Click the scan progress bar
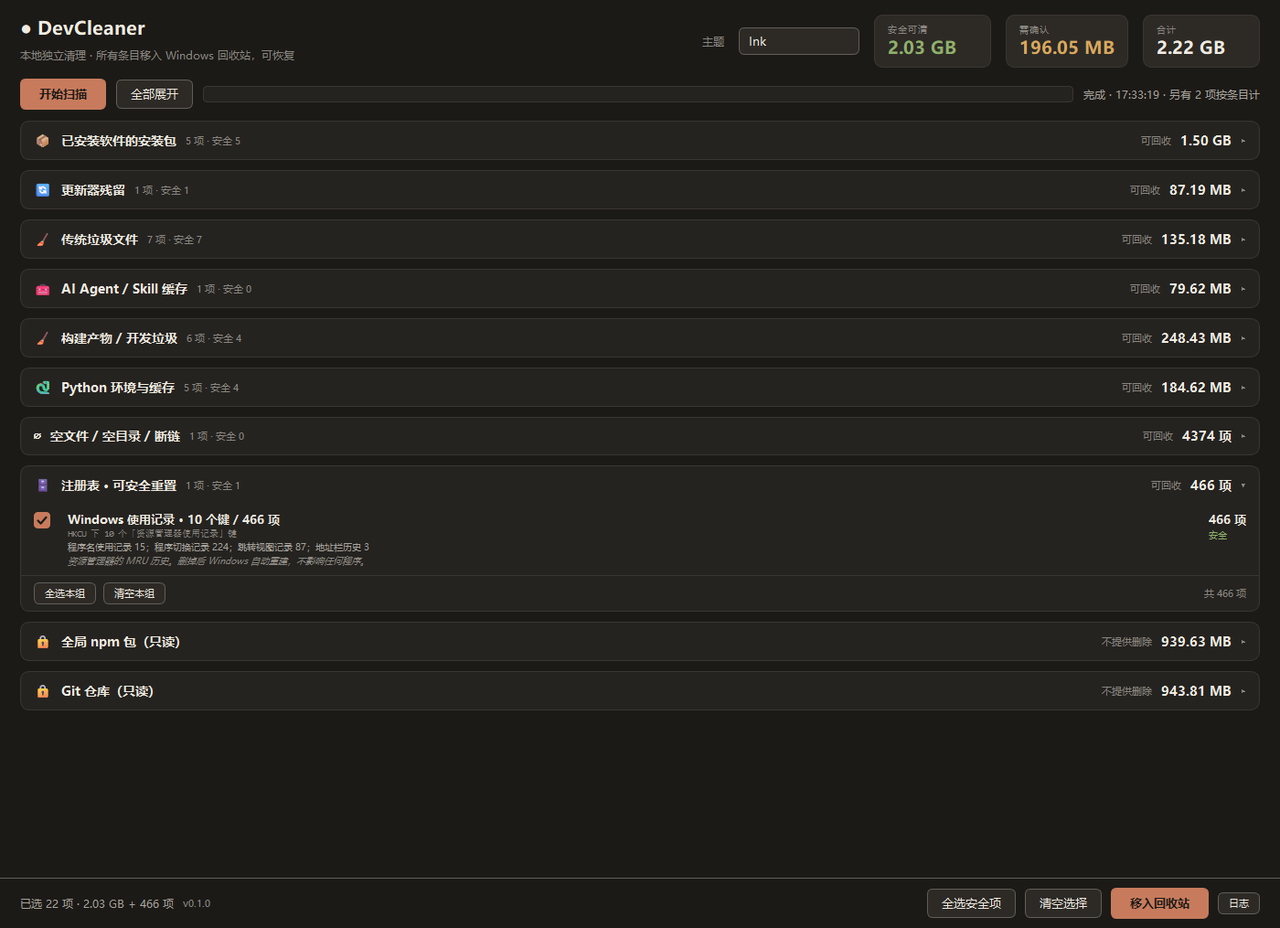The height and width of the screenshot is (928, 1280). [638, 94]
